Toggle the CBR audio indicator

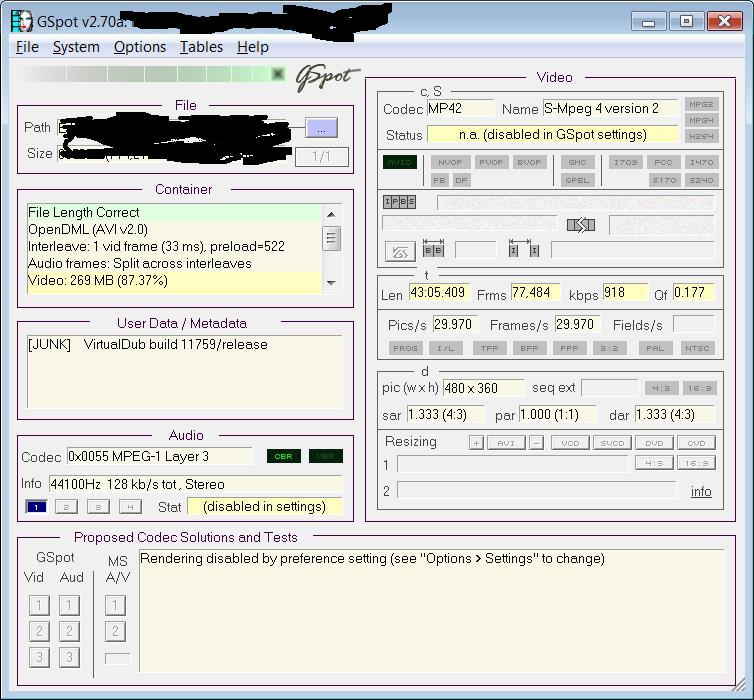coord(284,456)
